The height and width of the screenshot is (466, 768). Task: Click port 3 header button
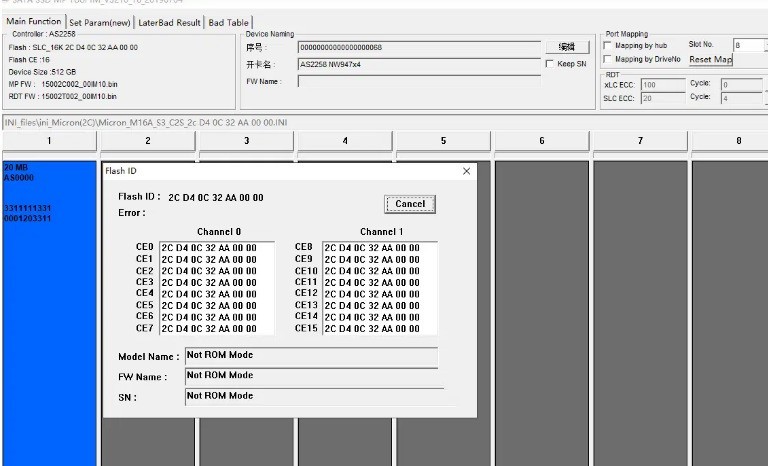pyautogui.click(x=246, y=141)
